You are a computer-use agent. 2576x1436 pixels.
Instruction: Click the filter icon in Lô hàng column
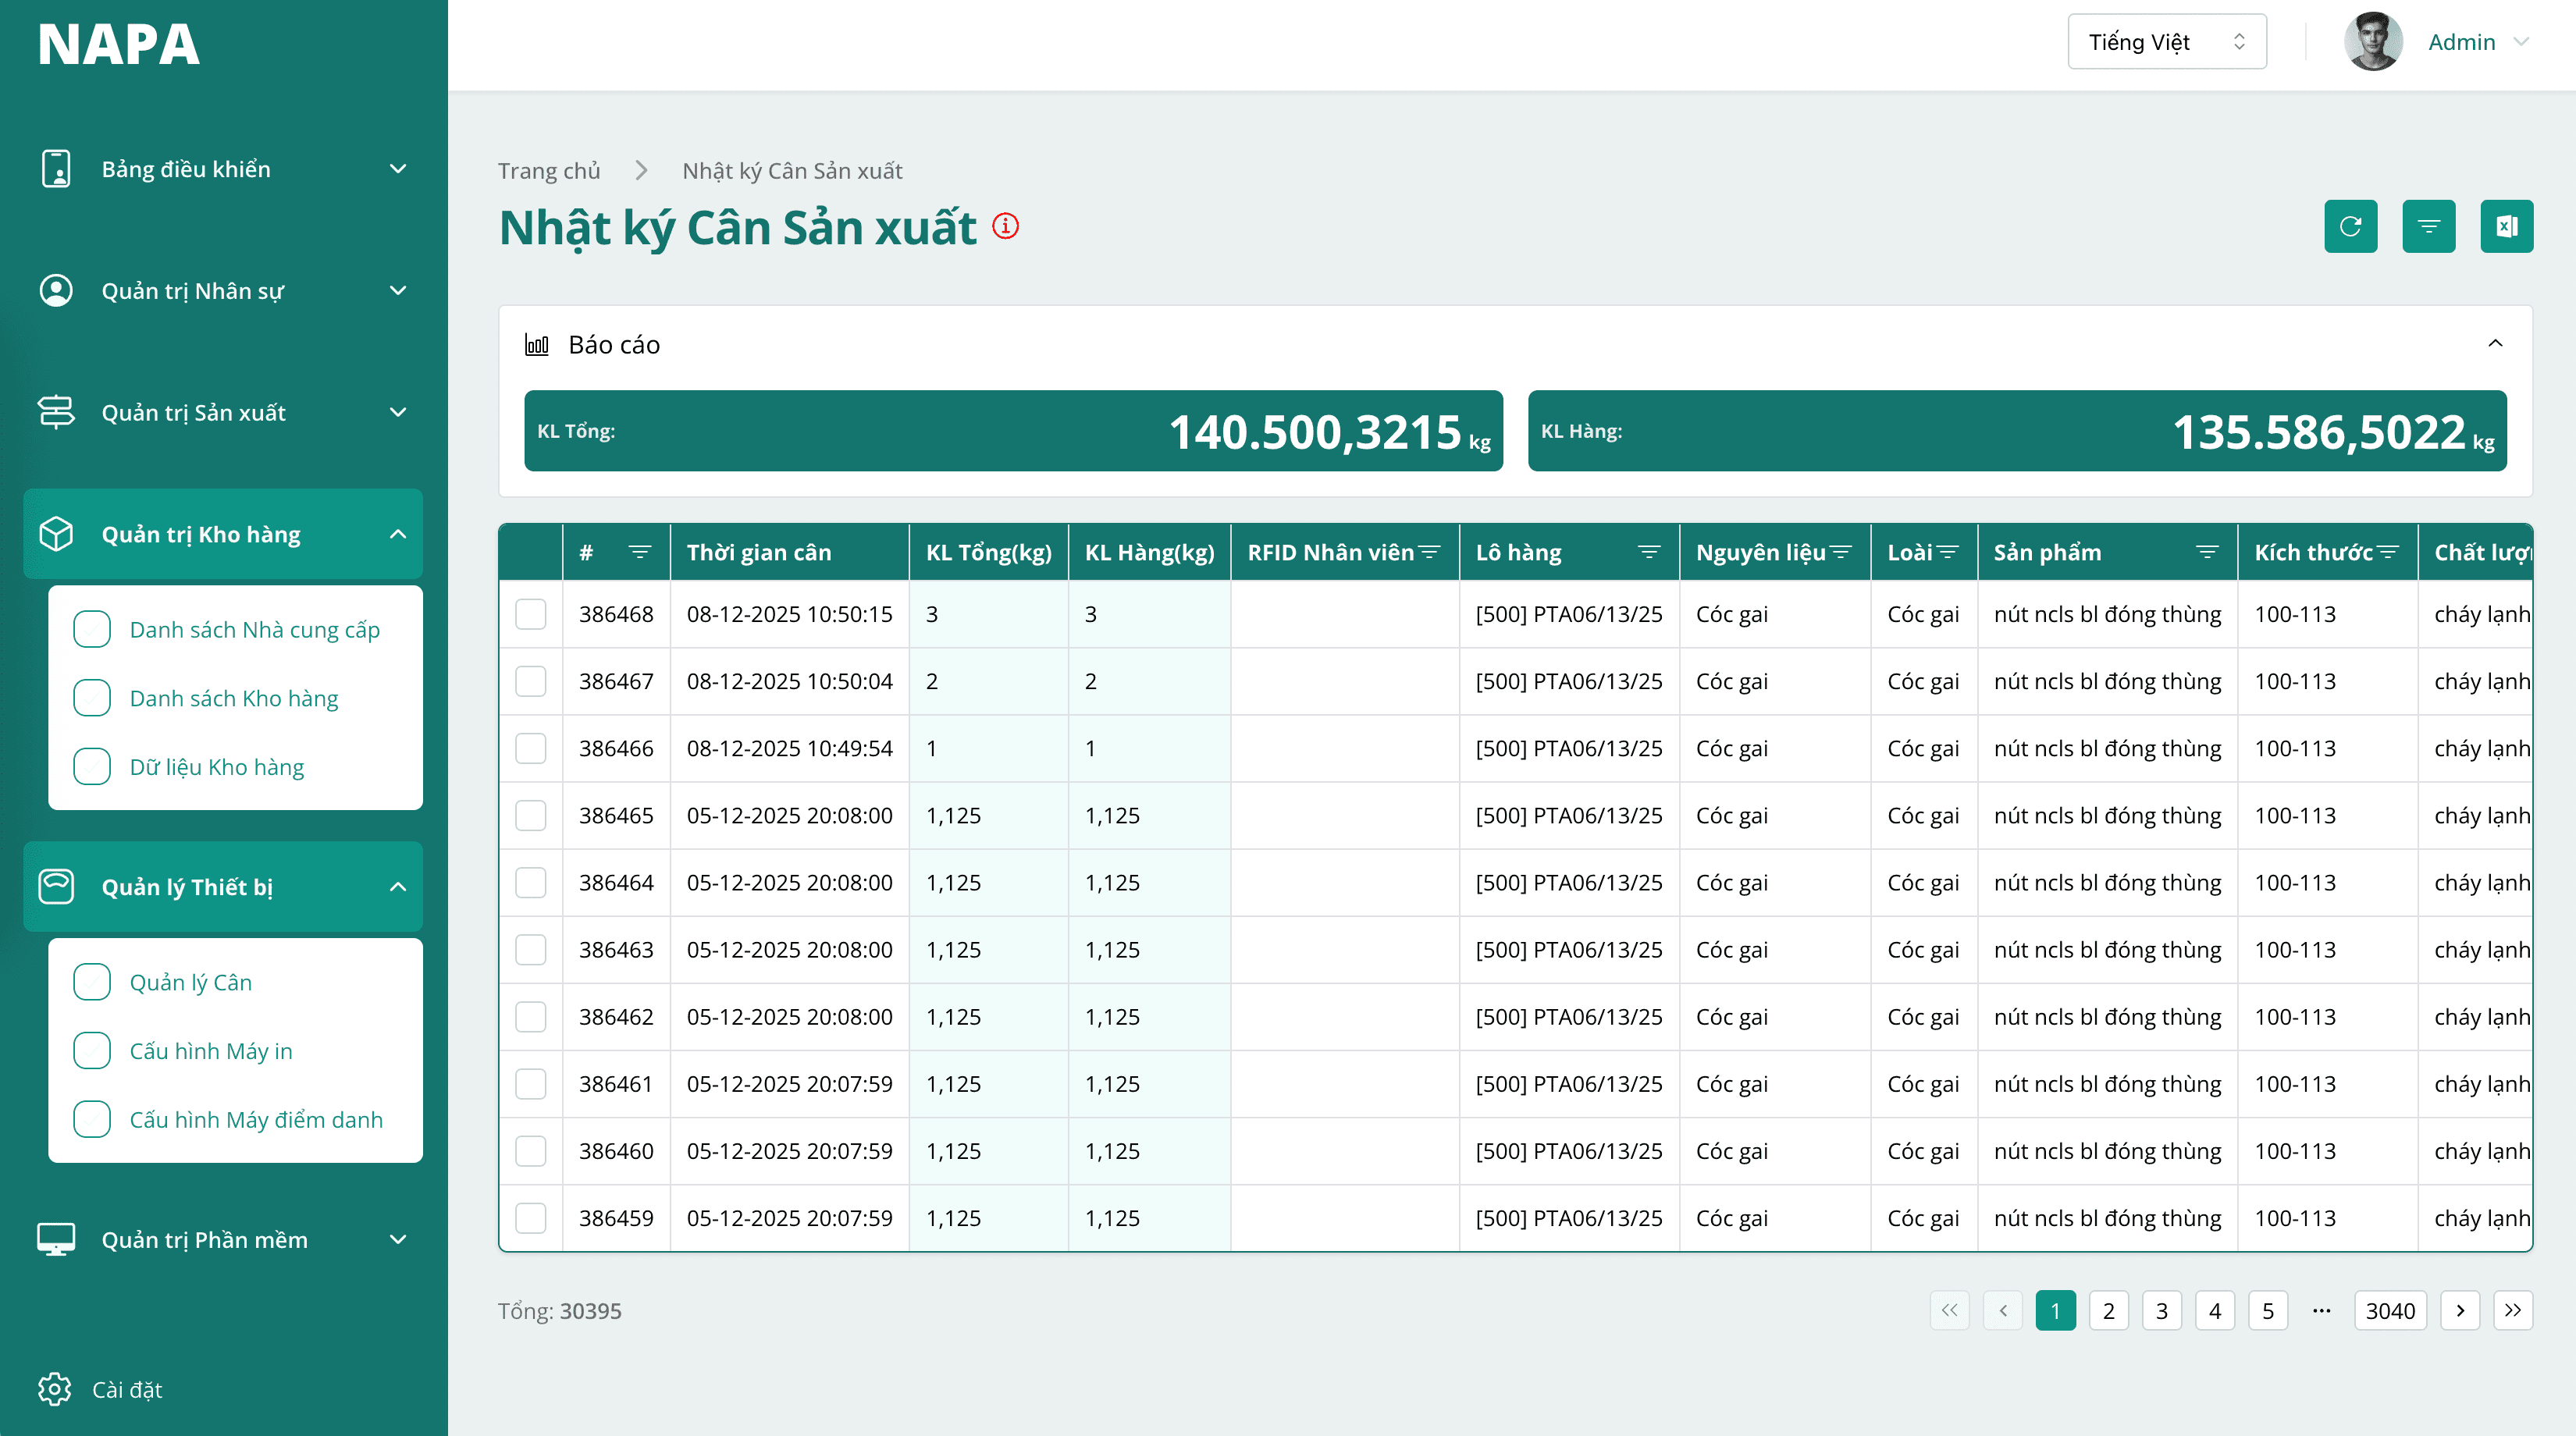[x=1648, y=552]
